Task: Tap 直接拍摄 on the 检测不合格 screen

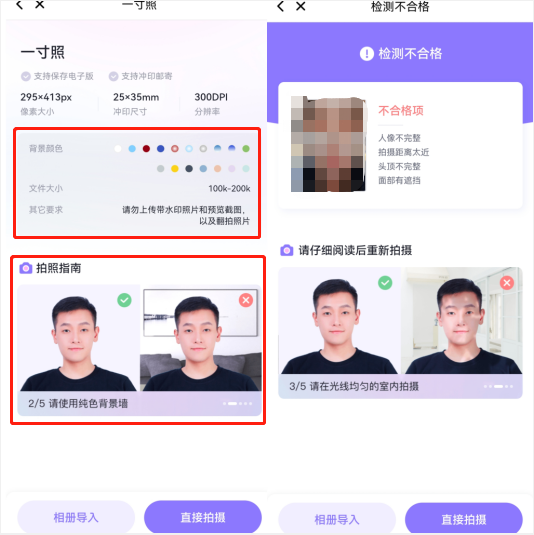Action: (464, 519)
